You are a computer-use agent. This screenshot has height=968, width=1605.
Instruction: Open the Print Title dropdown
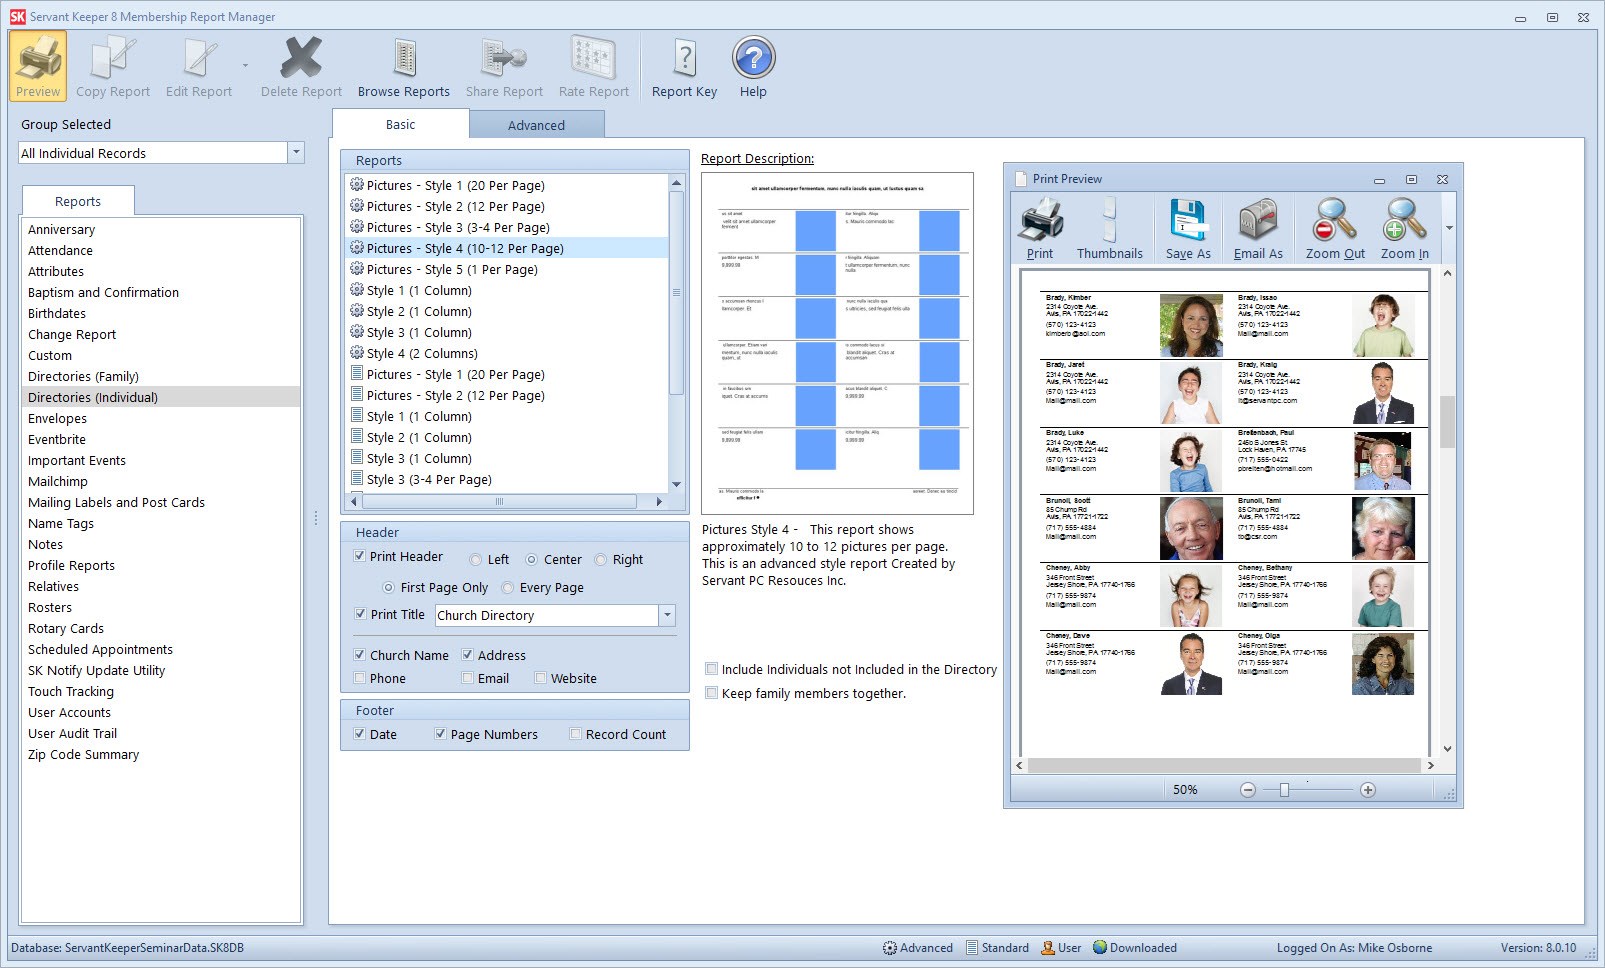(x=667, y=615)
